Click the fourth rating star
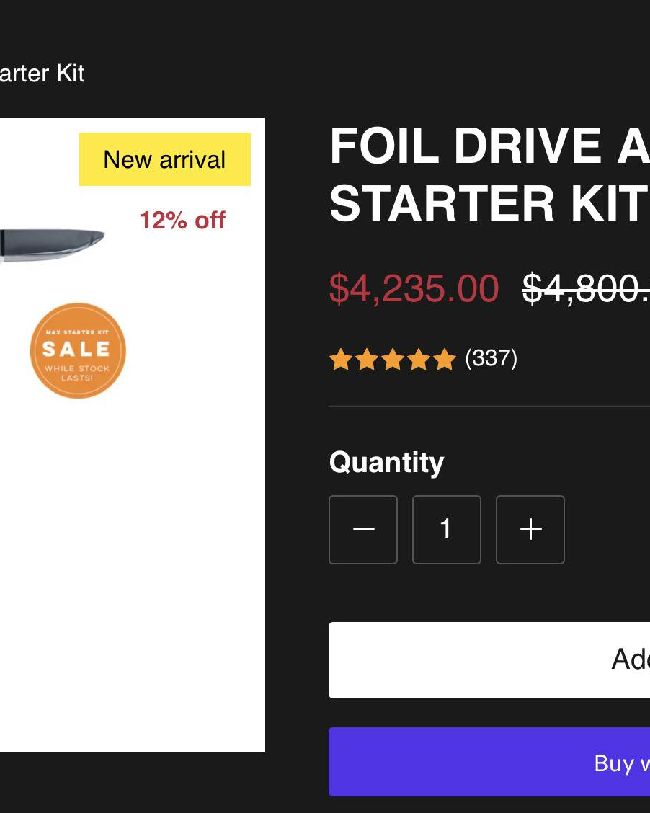 click(x=418, y=359)
